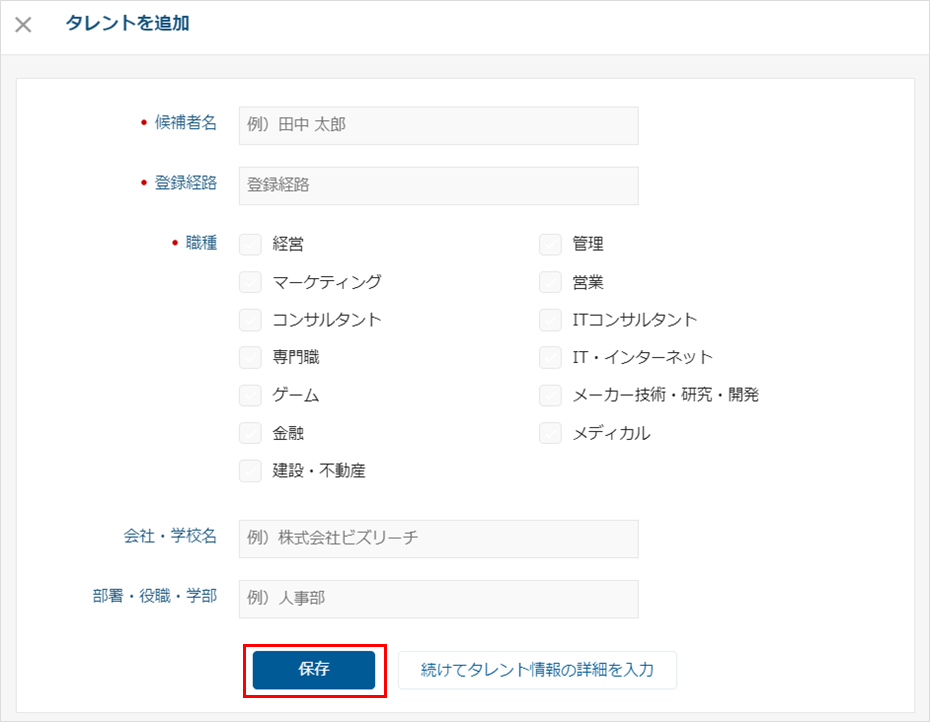Click the 職種 field label
Screen dimensions: 930x722
201,243
